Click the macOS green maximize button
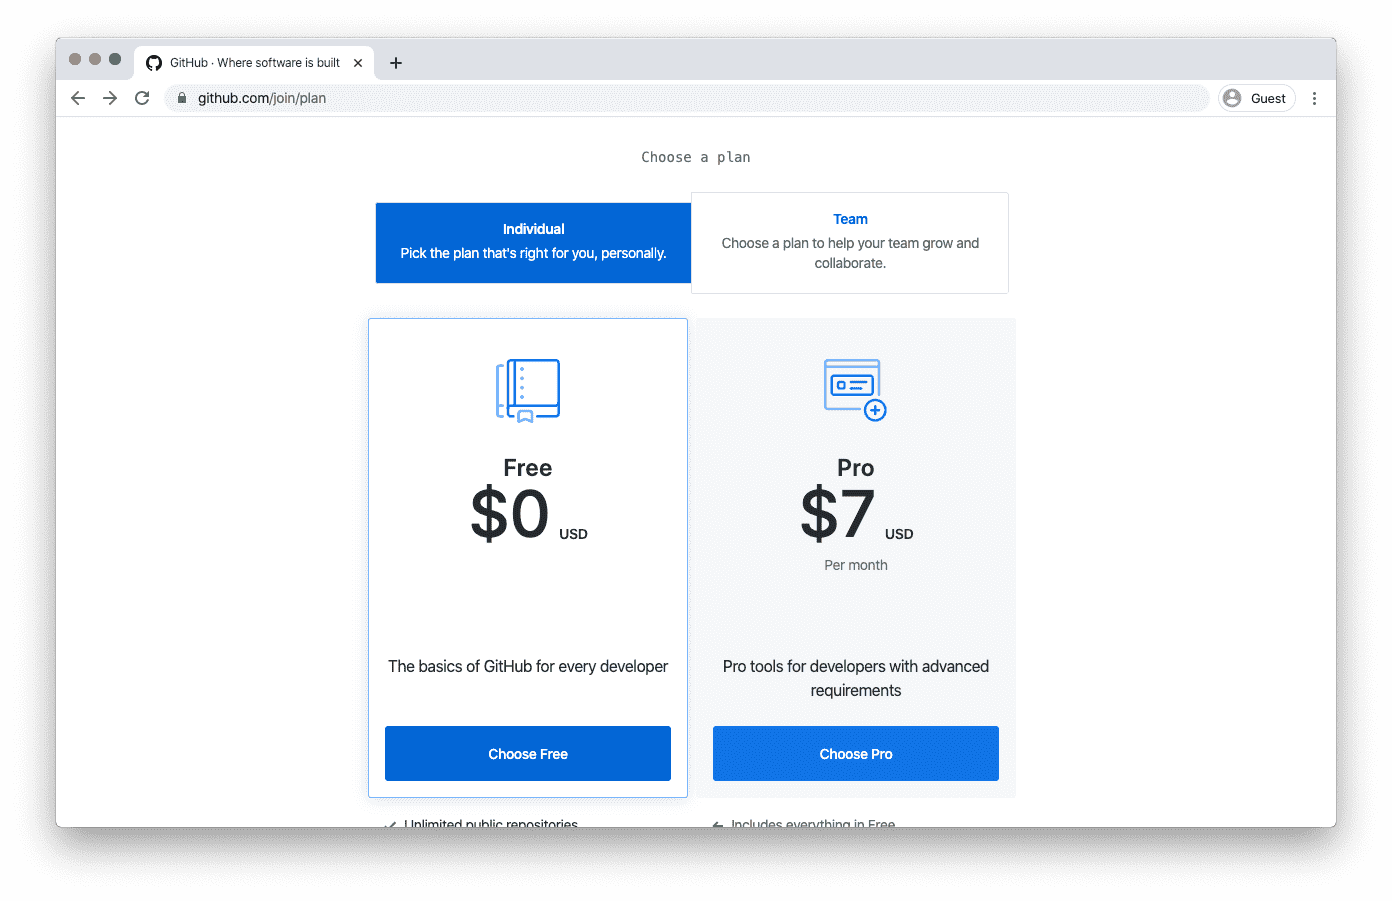Screen dimensions: 1392x901 tap(115, 59)
